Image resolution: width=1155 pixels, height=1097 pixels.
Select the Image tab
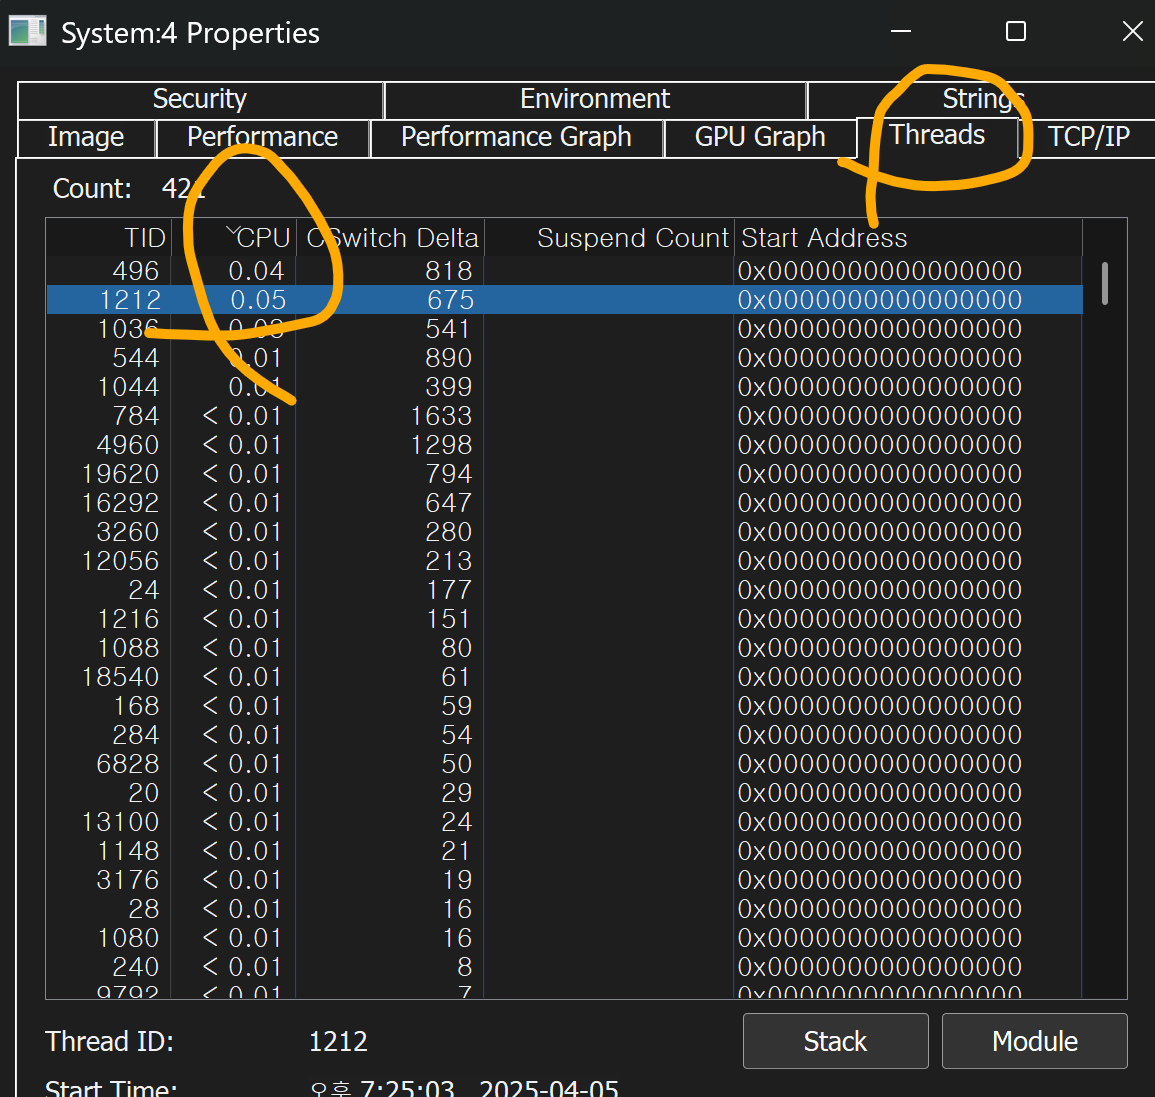[86, 137]
